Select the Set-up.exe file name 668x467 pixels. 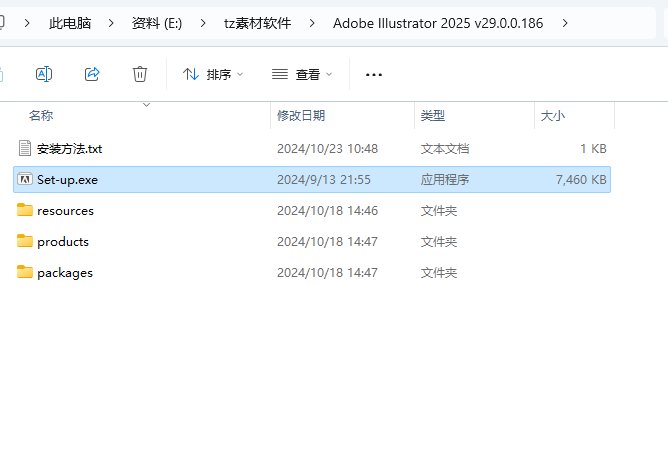tap(67, 180)
